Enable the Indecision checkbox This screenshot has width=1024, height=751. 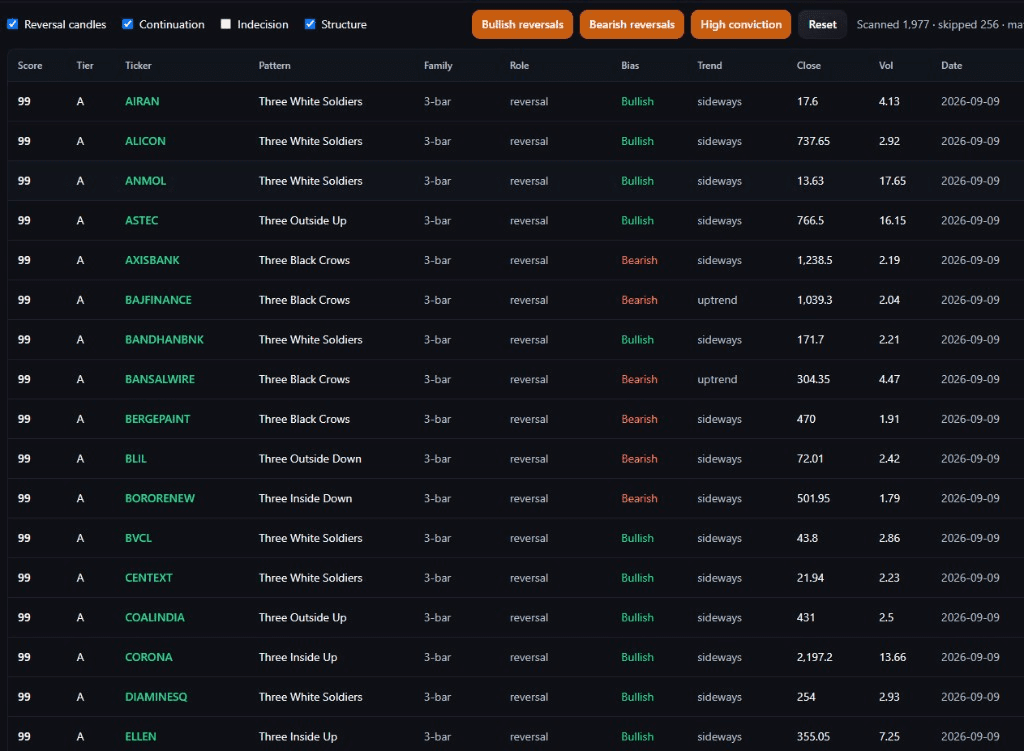[x=226, y=24]
